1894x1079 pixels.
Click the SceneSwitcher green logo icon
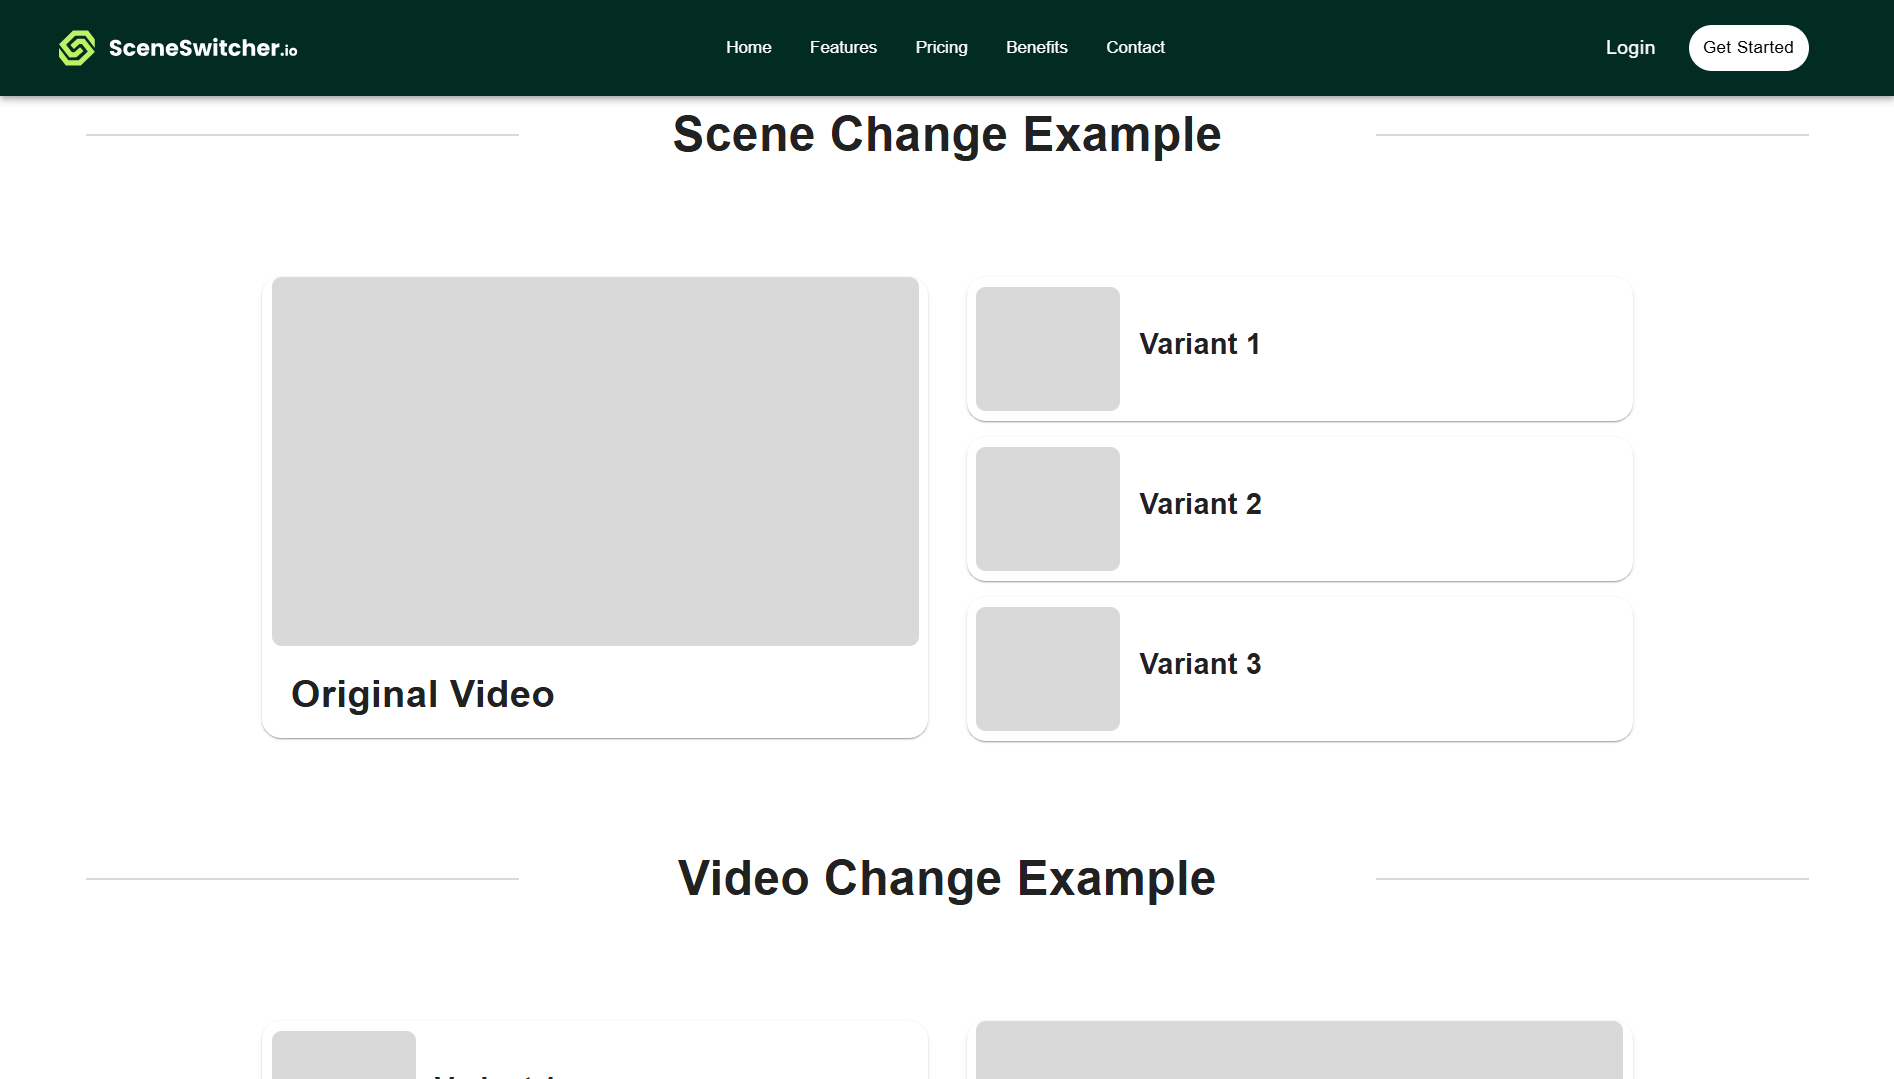pos(77,48)
